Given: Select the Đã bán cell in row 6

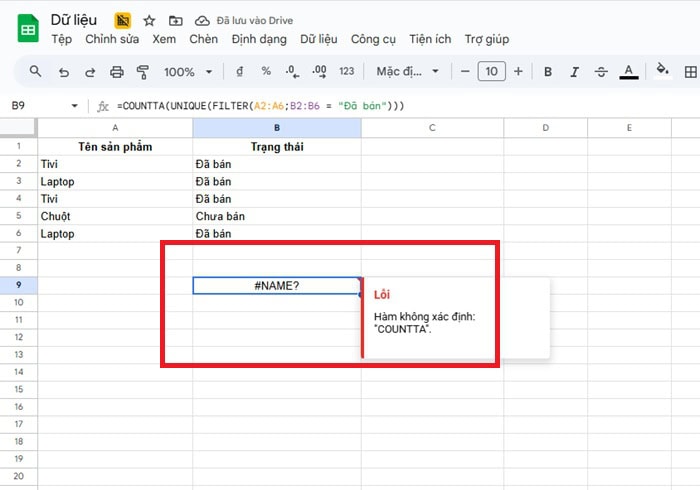Looking at the screenshot, I should (277, 233).
